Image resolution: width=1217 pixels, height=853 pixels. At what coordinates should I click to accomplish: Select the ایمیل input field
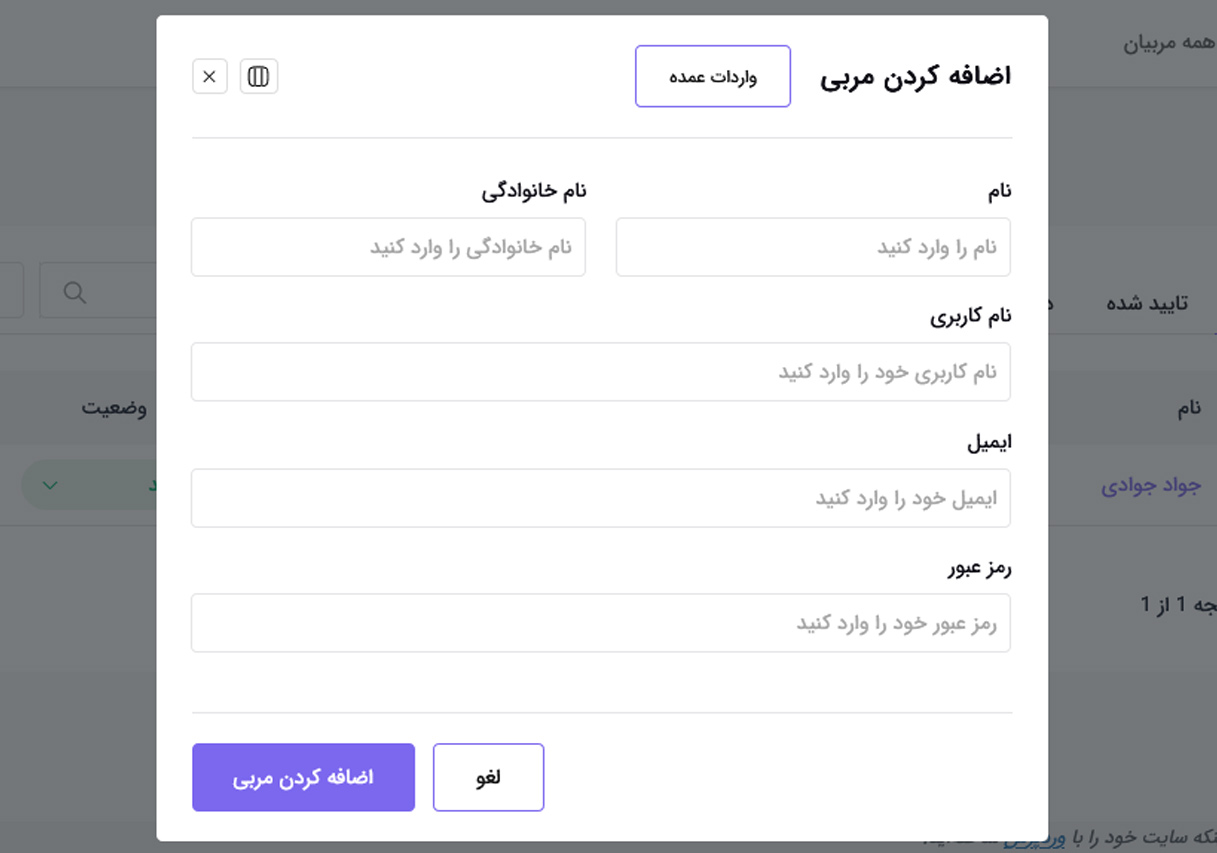pos(601,498)
